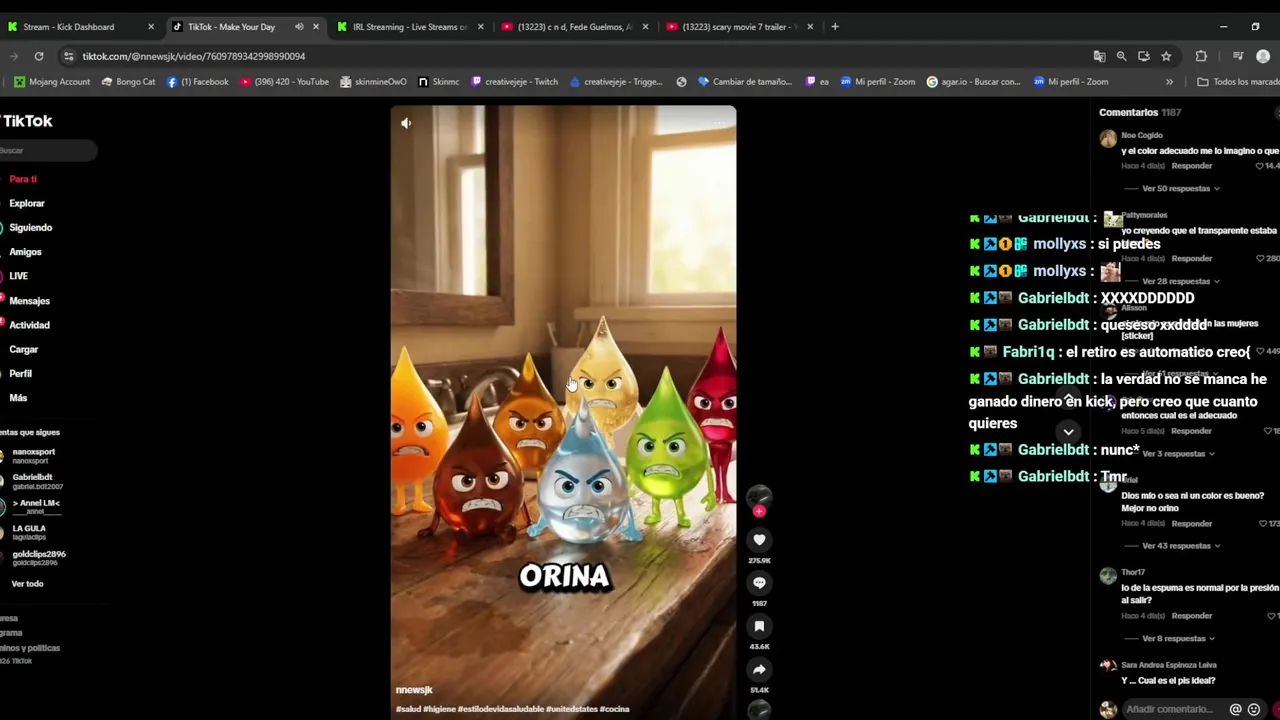Viewport: 1280px width, 720px height.
Task: Save the video with the bookmark icon
Action: click(x=759, y=626)
